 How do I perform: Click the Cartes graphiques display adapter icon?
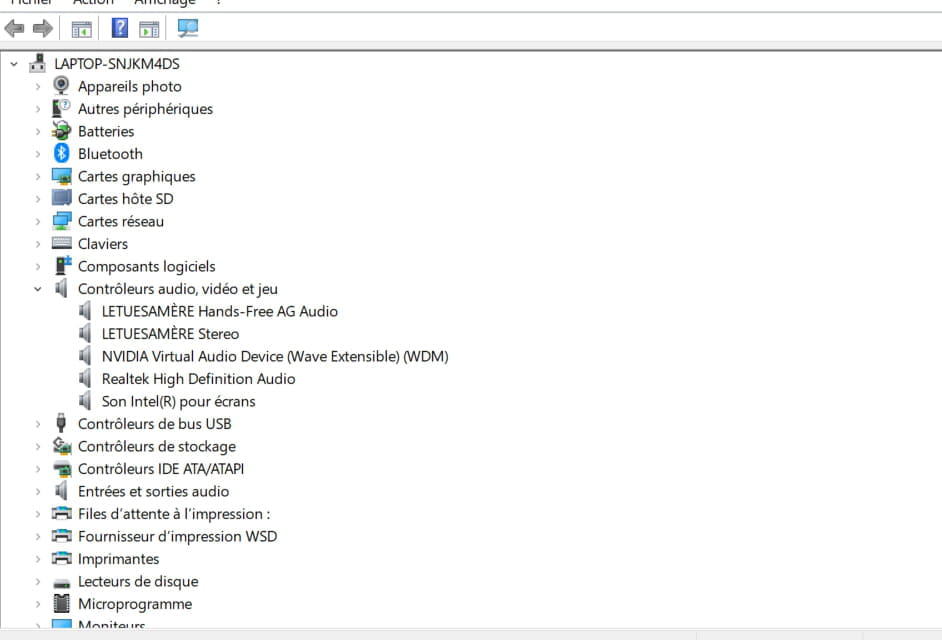61,176
